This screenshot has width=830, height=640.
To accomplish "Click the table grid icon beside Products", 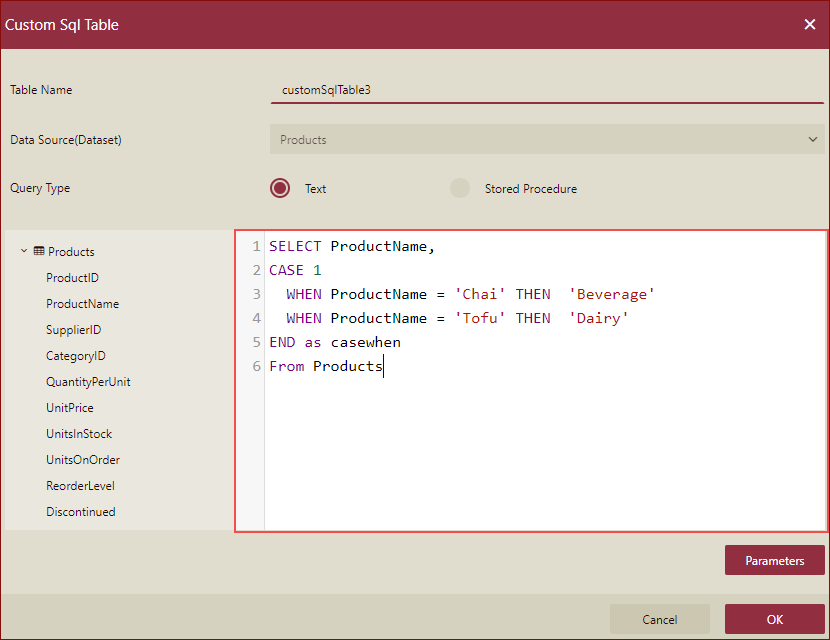I will [38, 251].
